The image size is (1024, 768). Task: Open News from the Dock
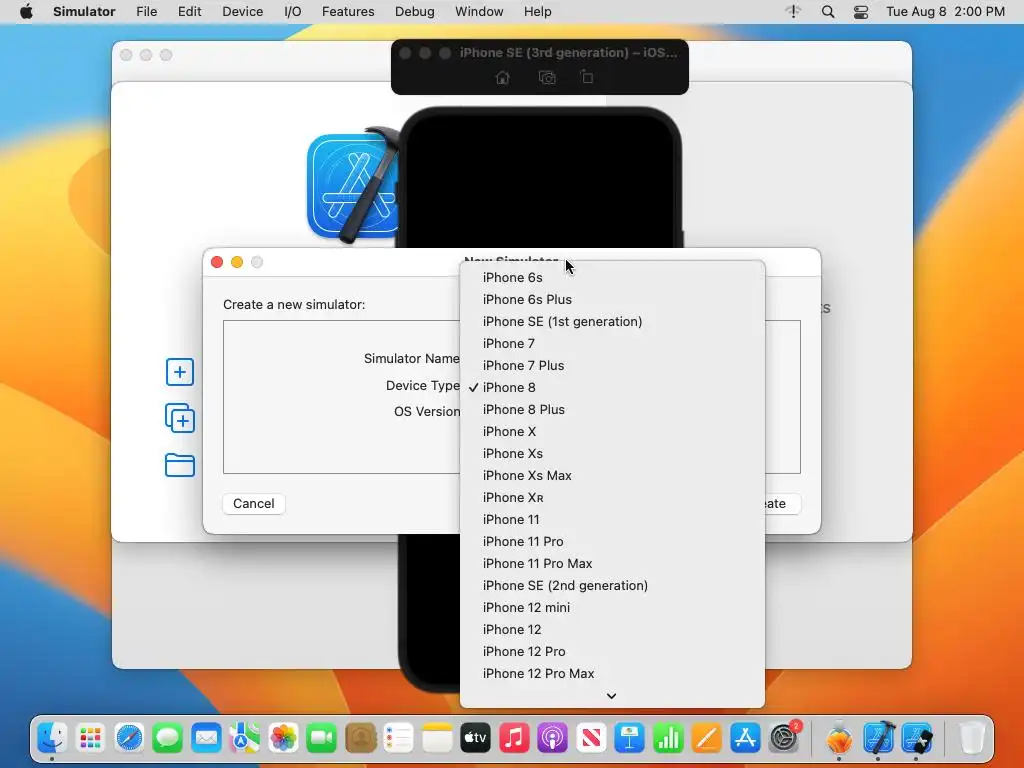tap(591, 739)
